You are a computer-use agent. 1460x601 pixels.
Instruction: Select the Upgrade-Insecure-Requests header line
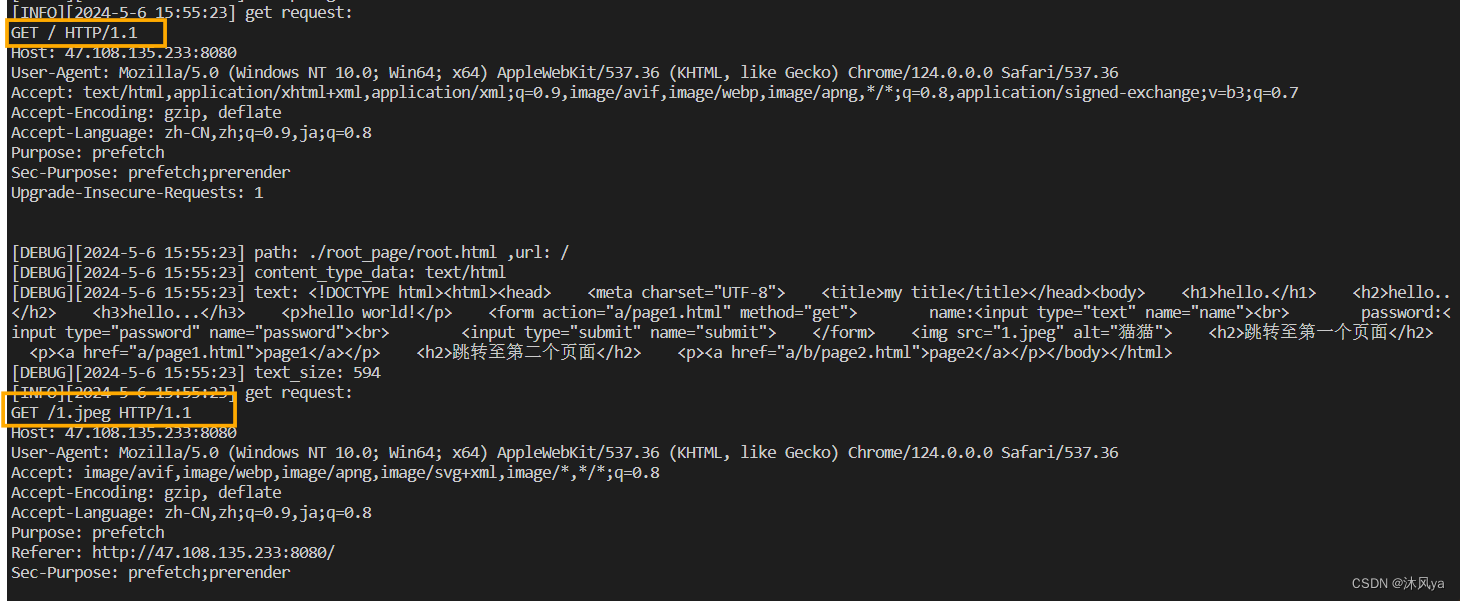tap(137, 193)
